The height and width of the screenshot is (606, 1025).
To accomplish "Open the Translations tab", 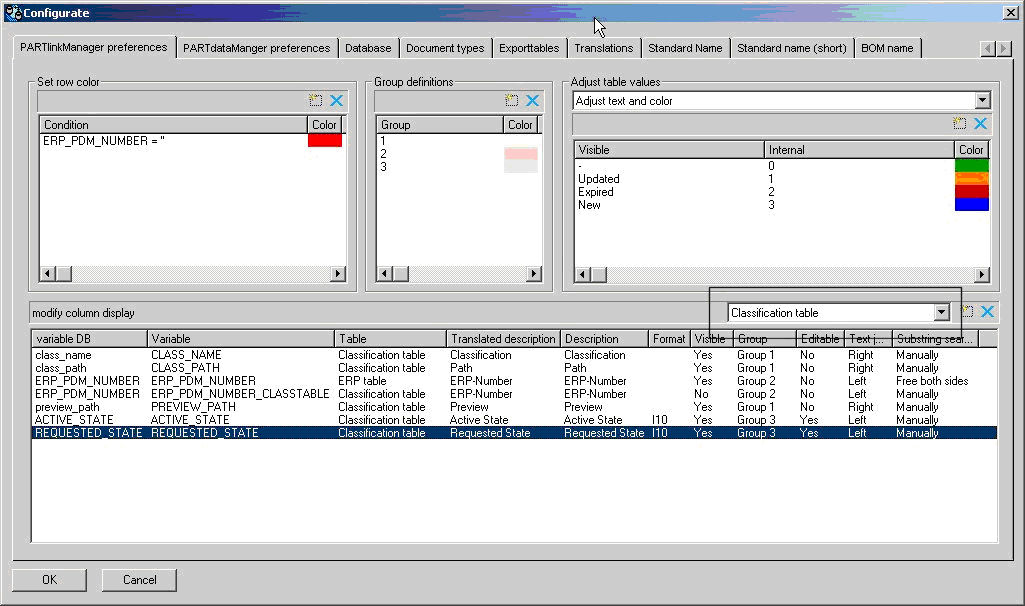I will click(603, 48).
